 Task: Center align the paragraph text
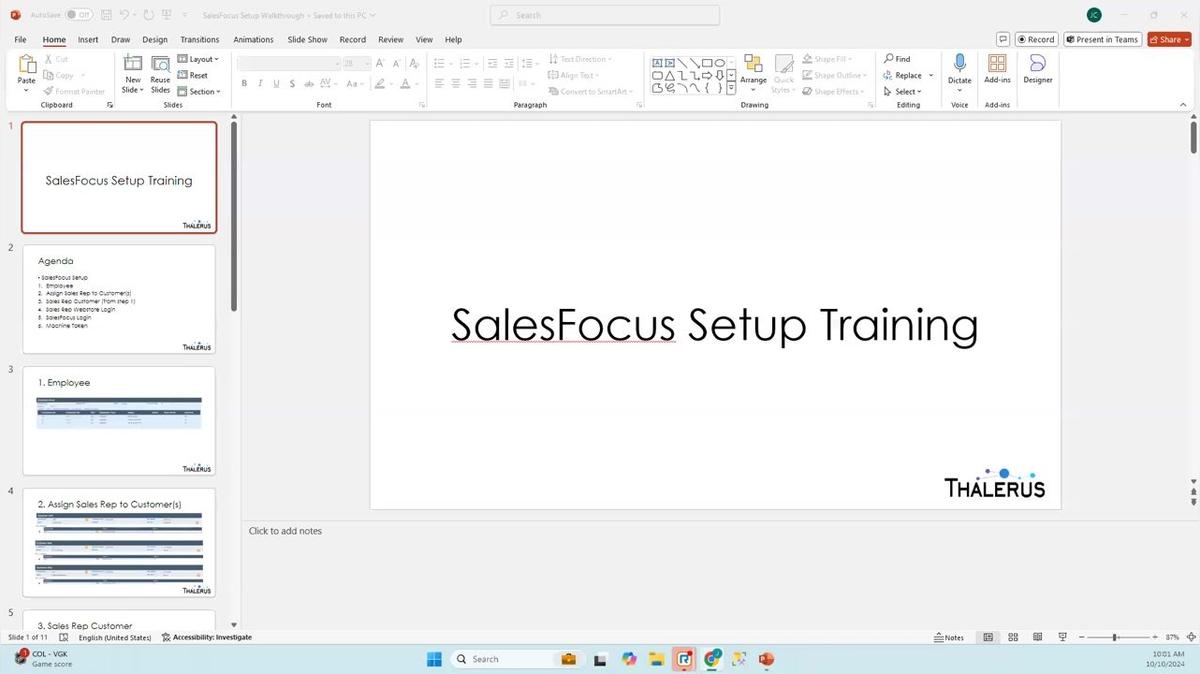[455, 84]
